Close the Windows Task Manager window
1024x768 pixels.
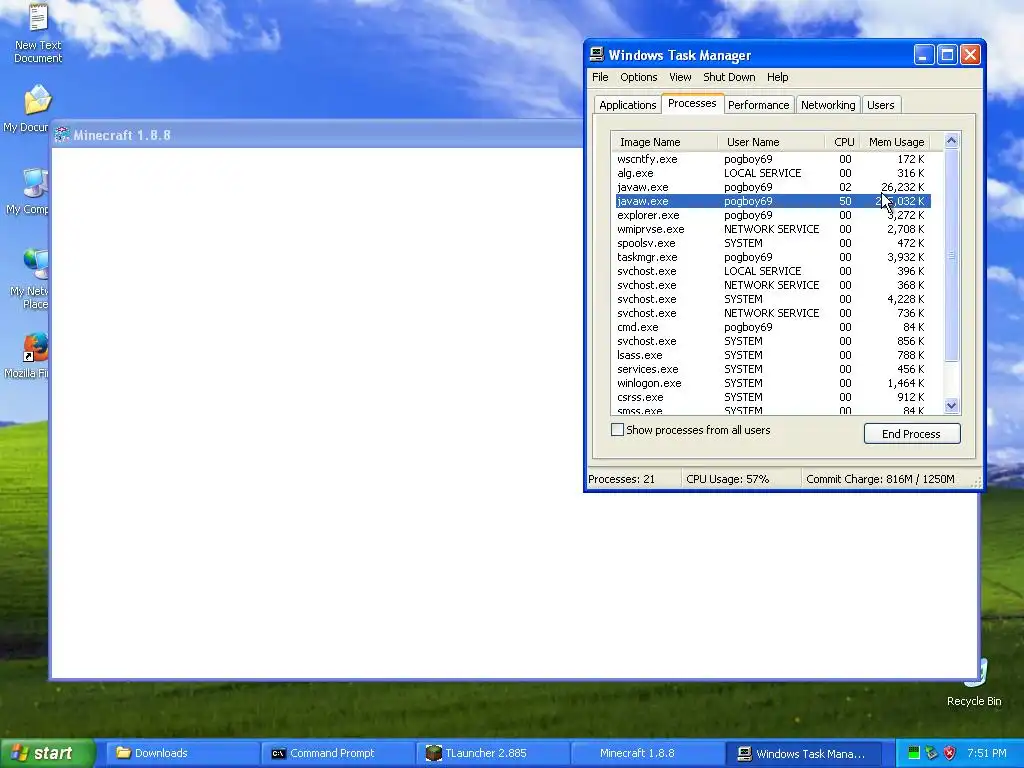click(970, 55)
